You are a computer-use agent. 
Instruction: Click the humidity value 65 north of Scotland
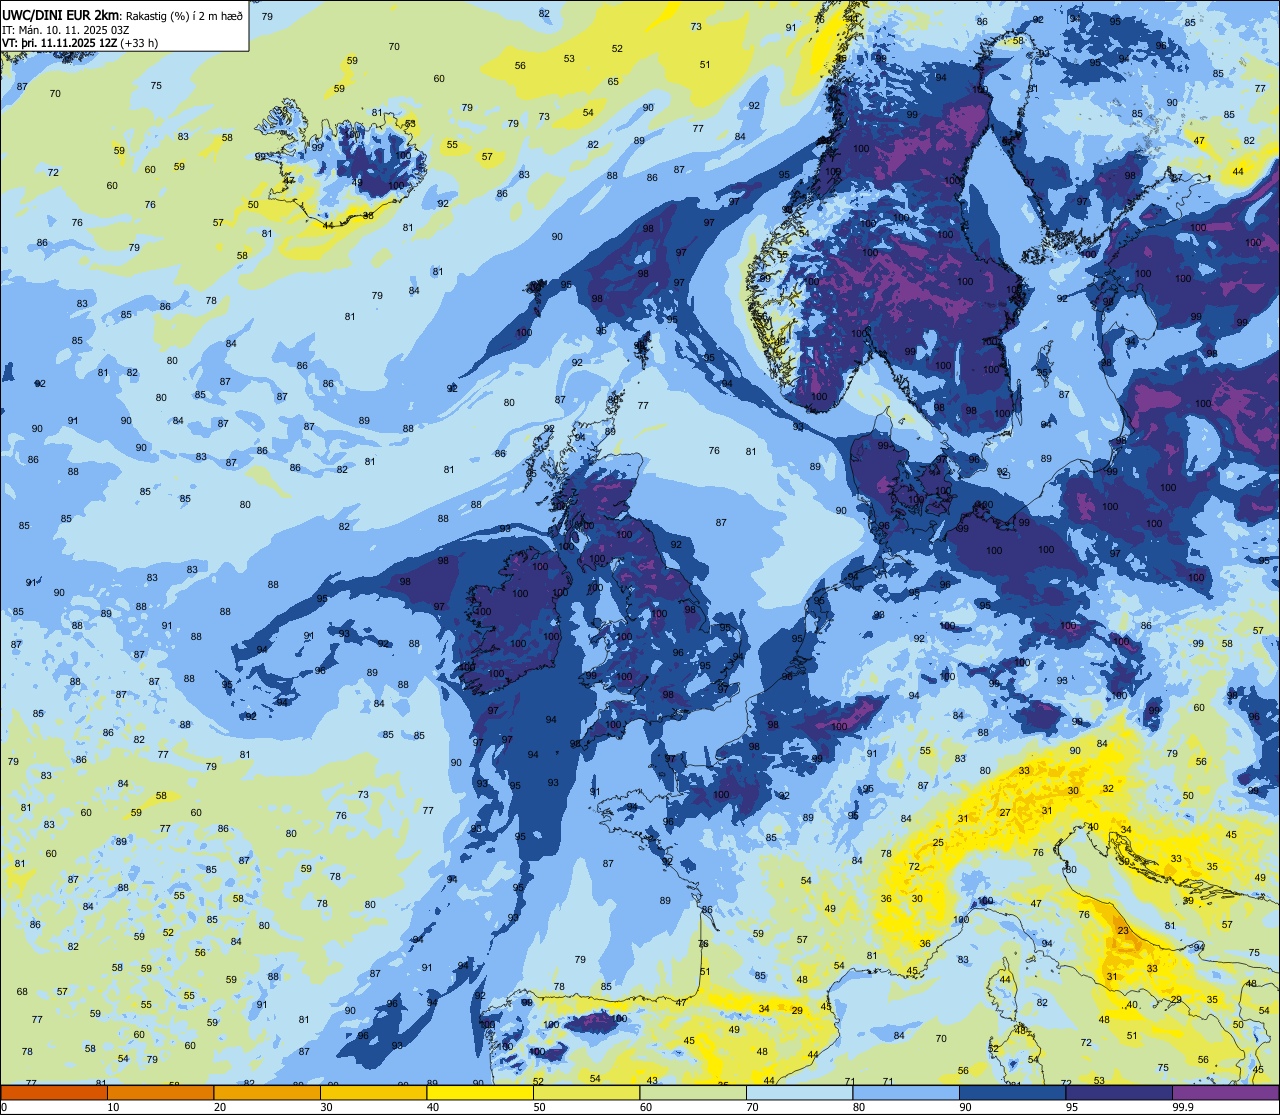tap(613, 82)
